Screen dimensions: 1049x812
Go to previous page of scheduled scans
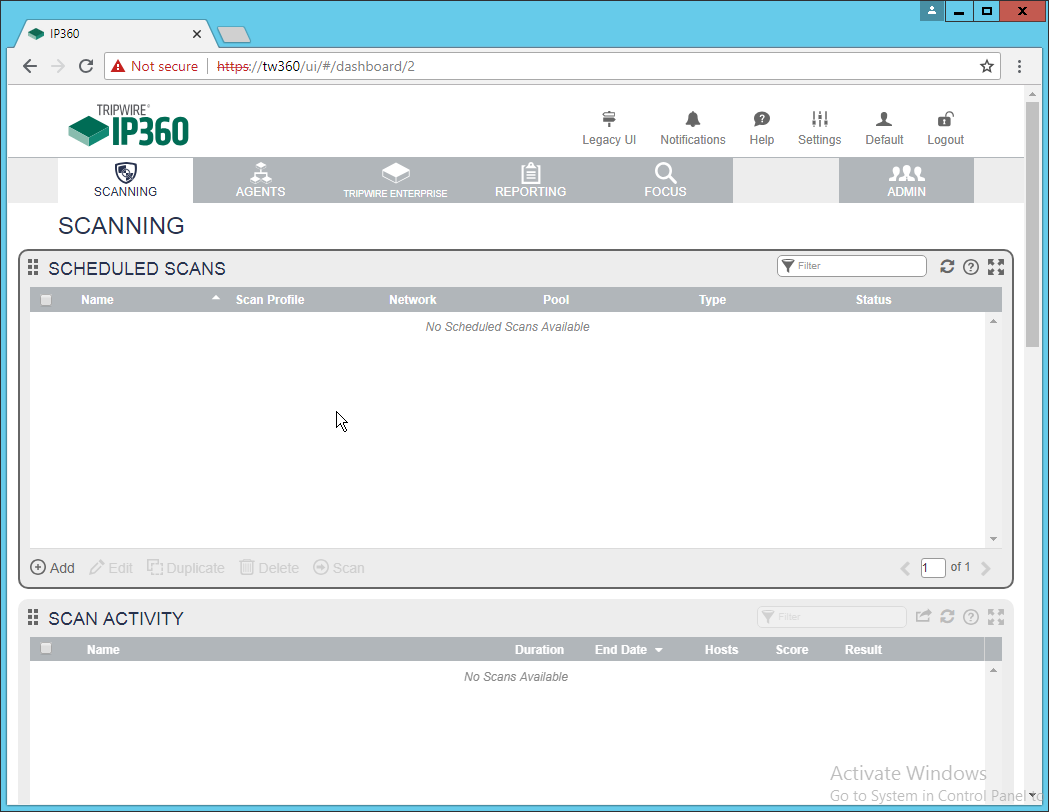point(905,569)
